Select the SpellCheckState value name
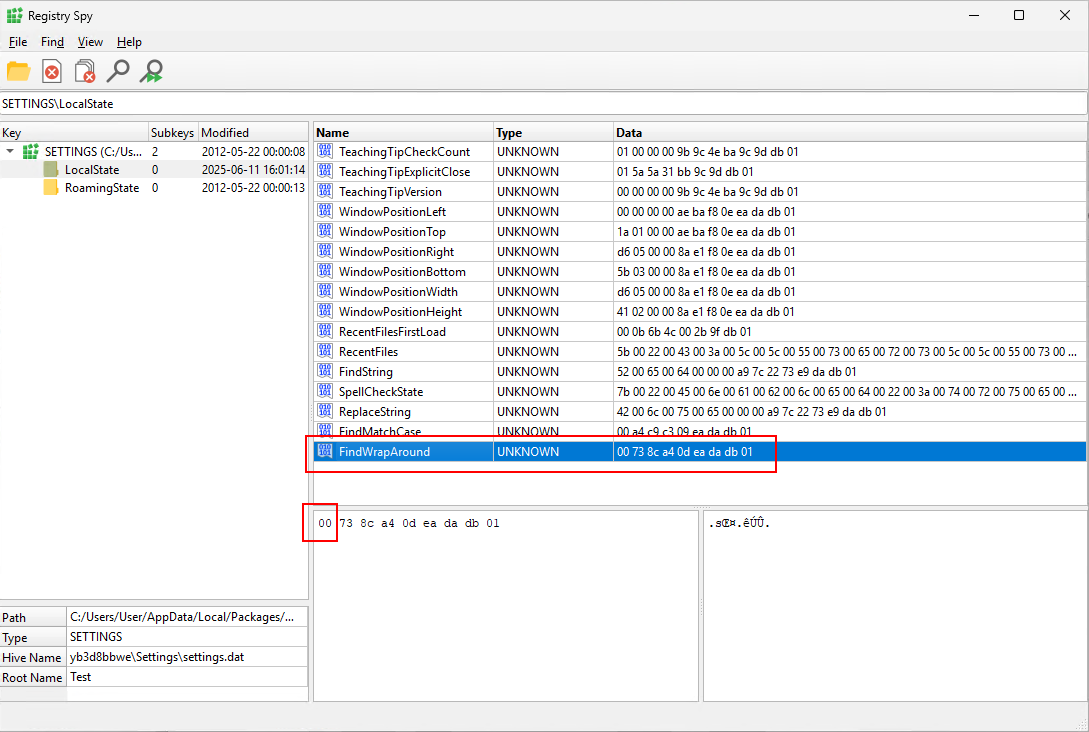1089x732 pixels. (x=381, y=392)
